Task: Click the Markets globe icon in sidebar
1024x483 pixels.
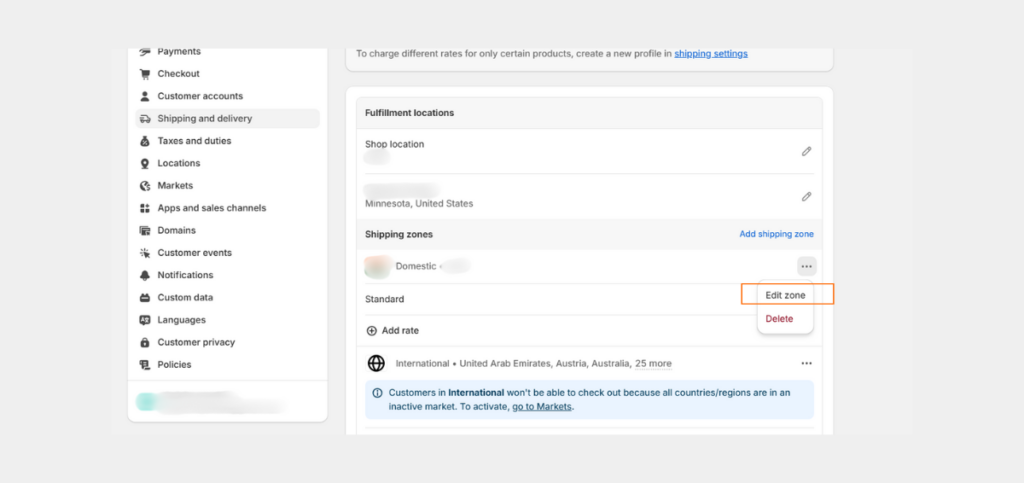Action: pos(145,185)
